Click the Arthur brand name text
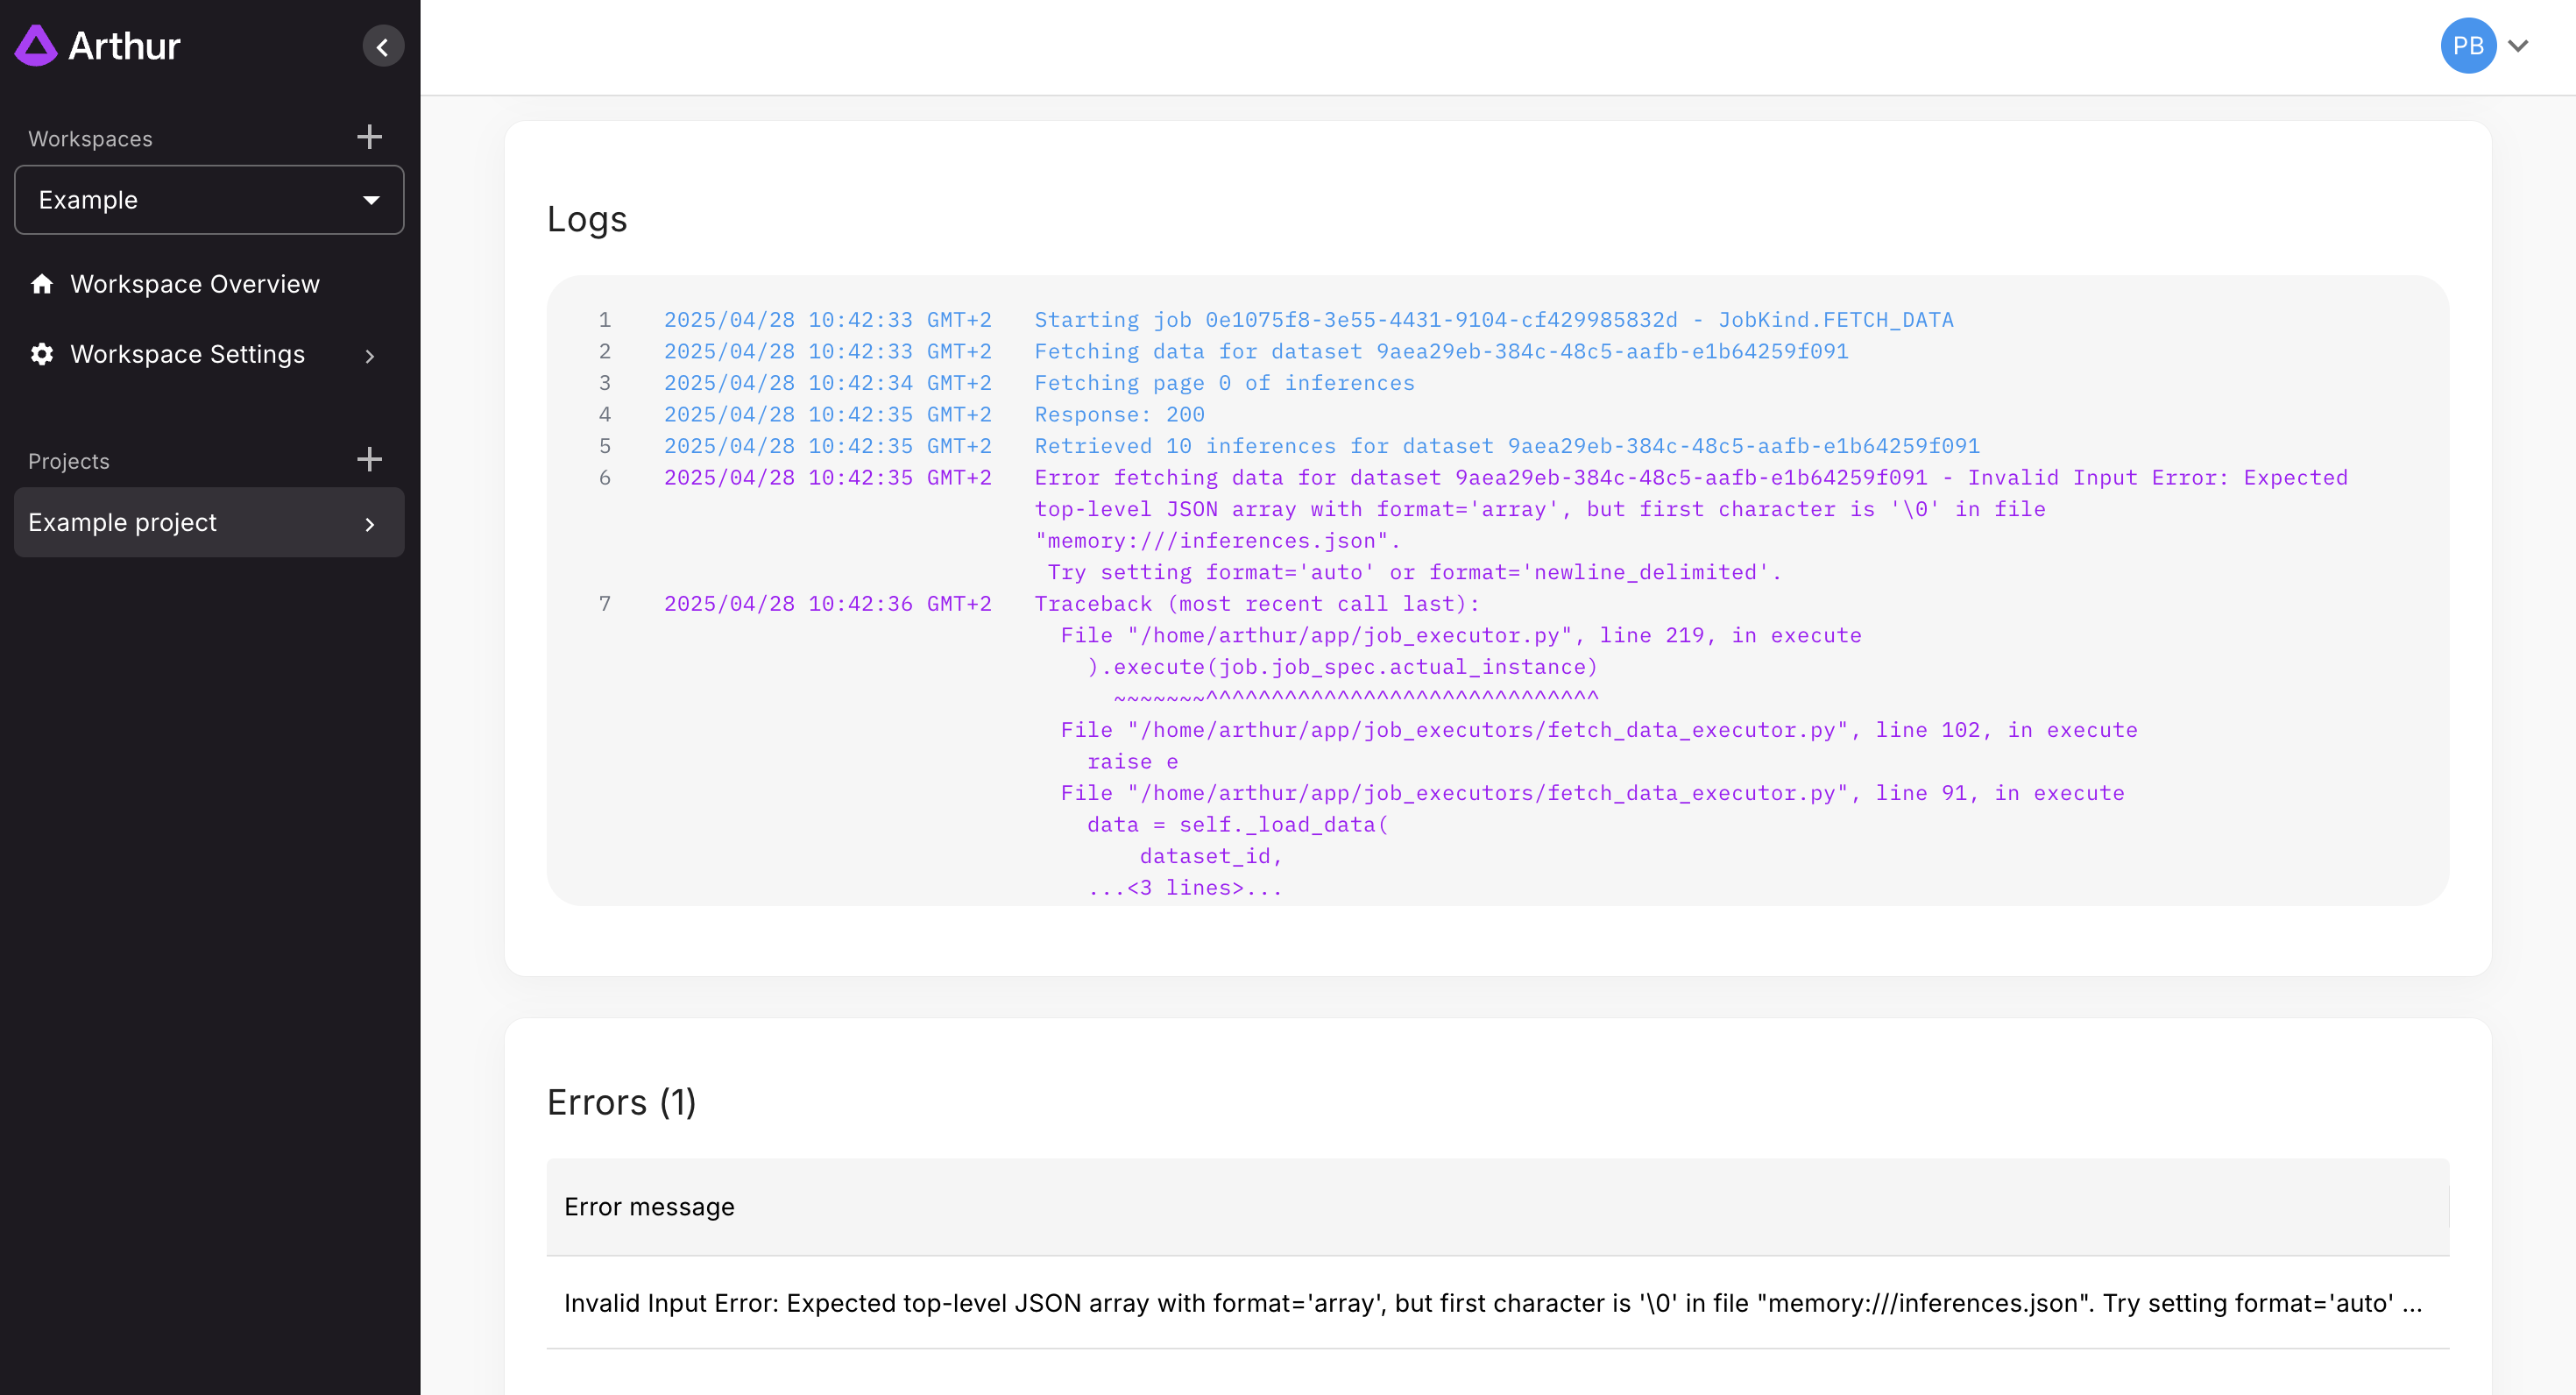The height and width of the screenshot is (1395, 2576). (x=124, y=46)
